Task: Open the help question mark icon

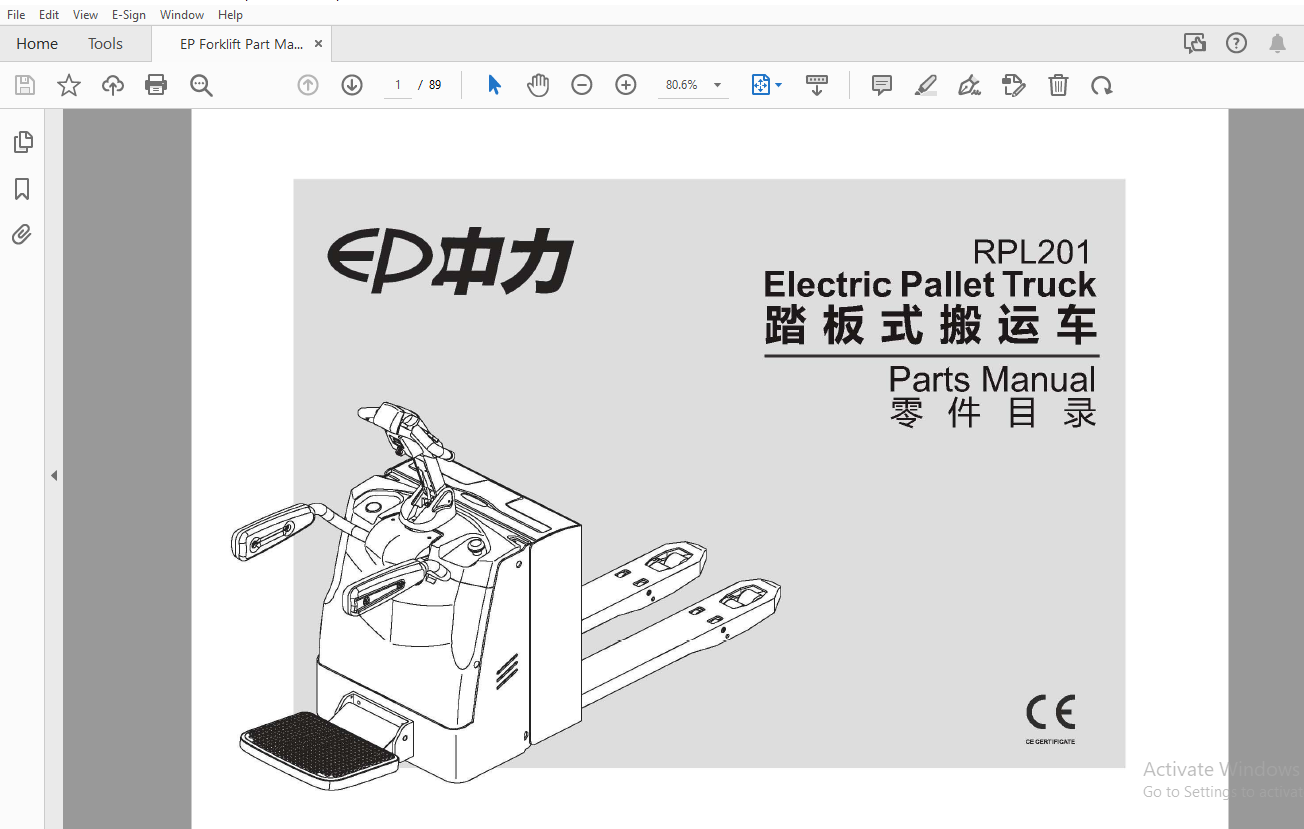Action: tap(1237, 43)
